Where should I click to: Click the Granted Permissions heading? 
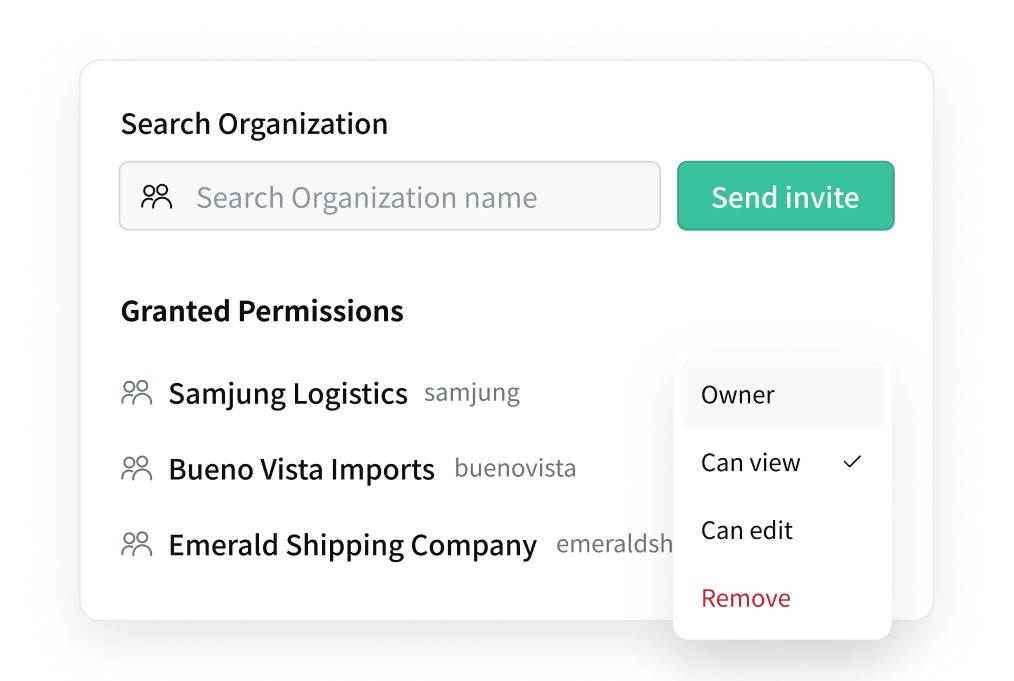click(x=262, y=311)
